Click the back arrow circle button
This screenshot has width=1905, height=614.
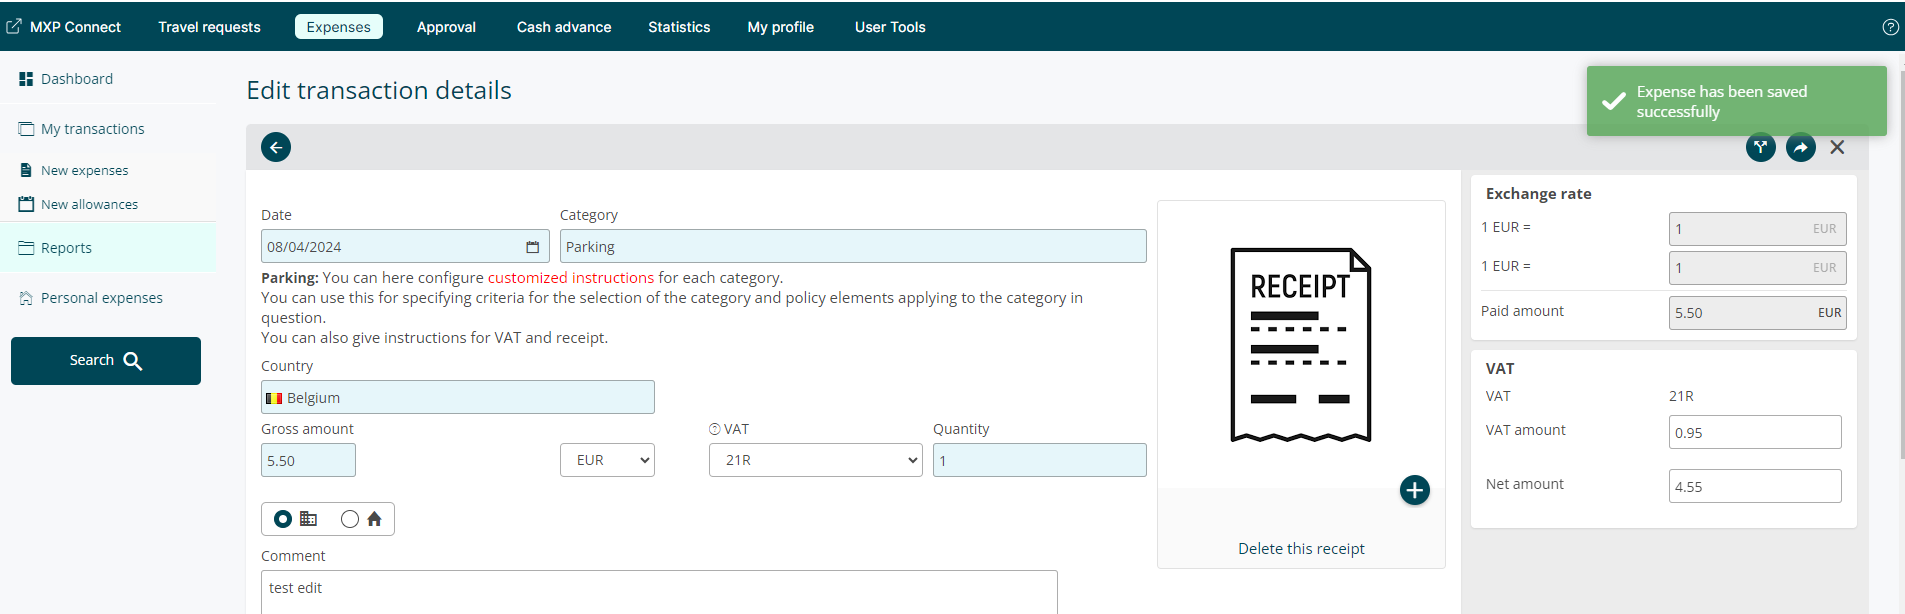pyautogui.click(x=276, y=147)
